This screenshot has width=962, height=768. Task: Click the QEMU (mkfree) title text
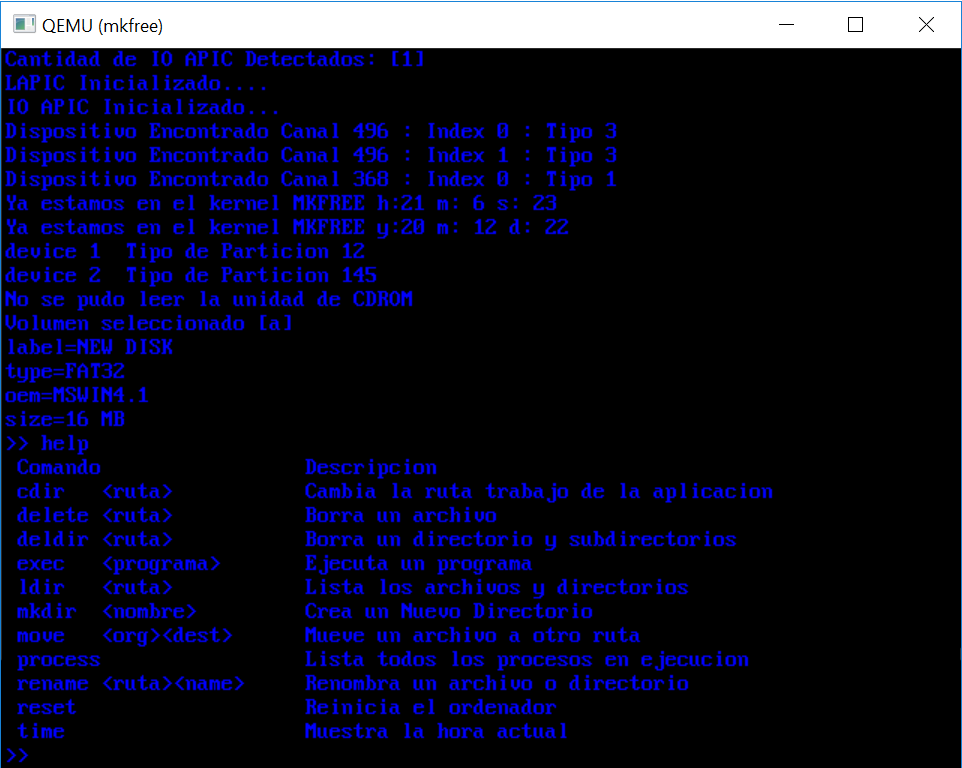click(x=102, y=26)
